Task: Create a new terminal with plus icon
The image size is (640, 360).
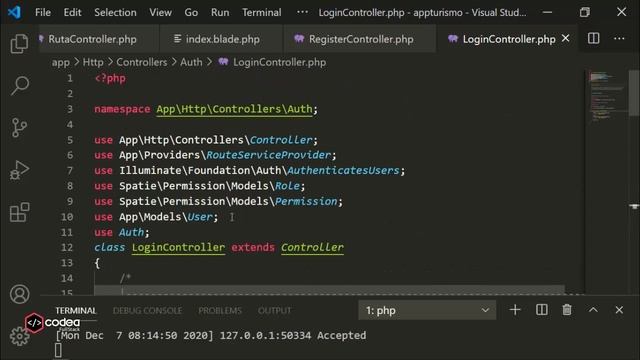Action: pos(515,310)
